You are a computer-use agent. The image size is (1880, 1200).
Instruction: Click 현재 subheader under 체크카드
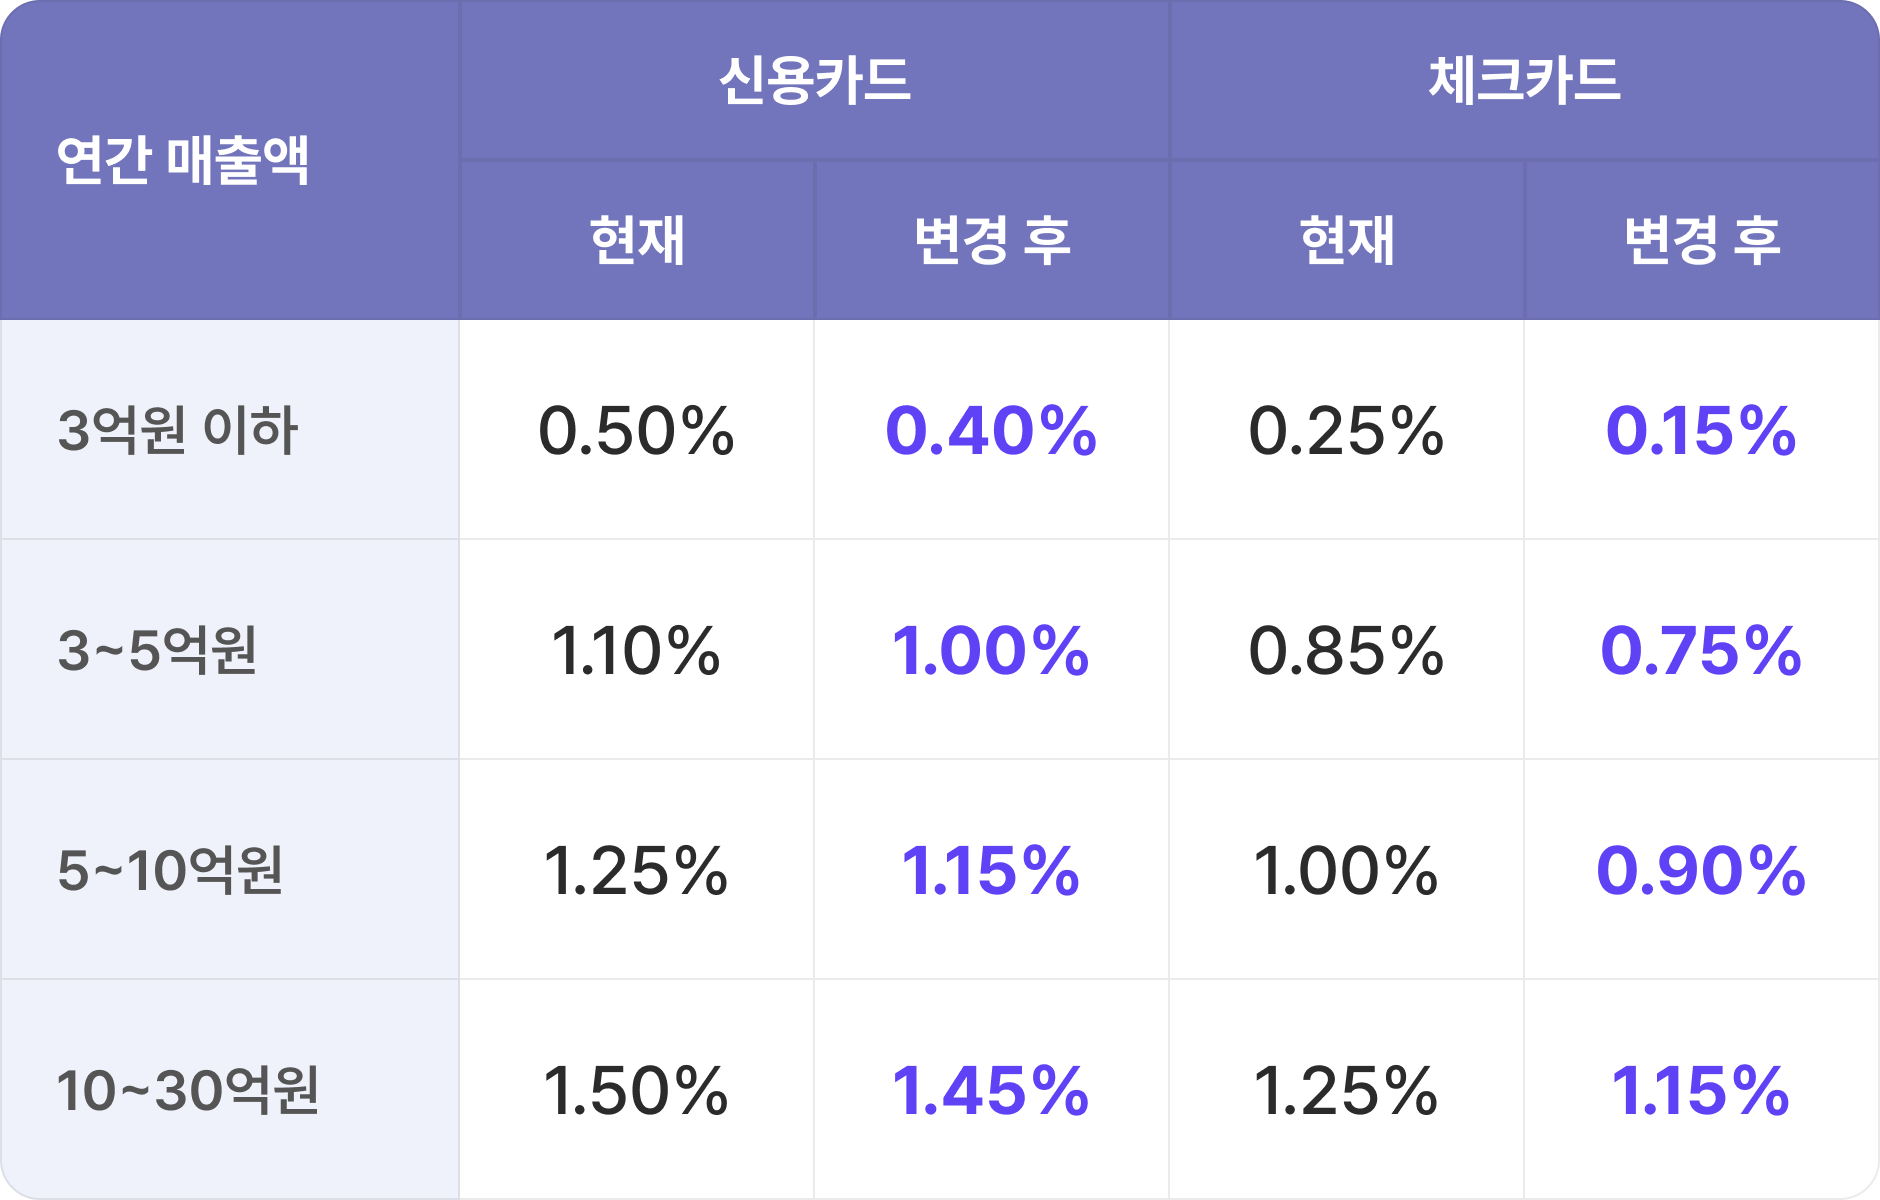coord(1346,241)
